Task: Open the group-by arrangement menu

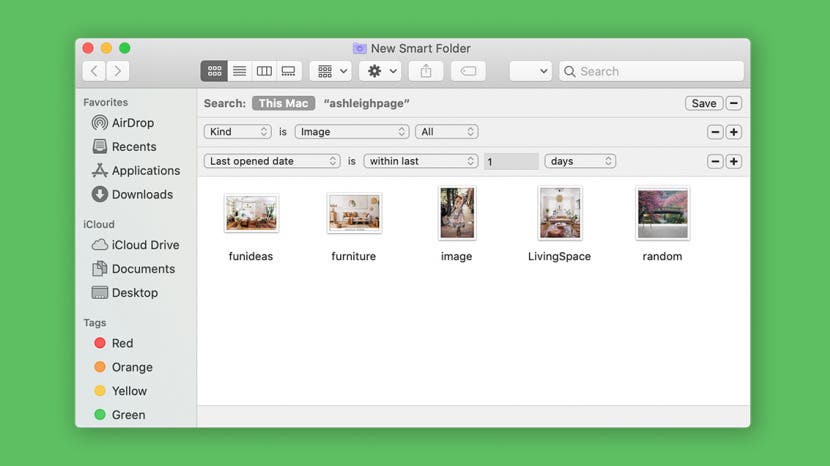Action: pyautogui.click(x=331, y=71)
